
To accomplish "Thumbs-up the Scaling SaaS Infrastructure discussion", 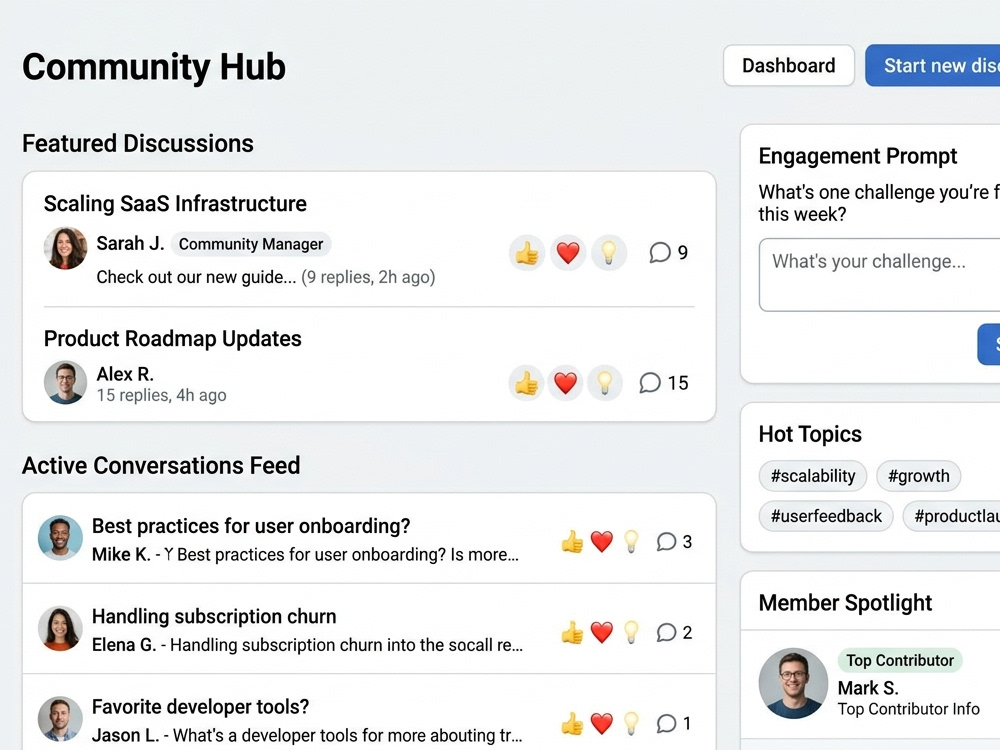I will coord(527,253).
